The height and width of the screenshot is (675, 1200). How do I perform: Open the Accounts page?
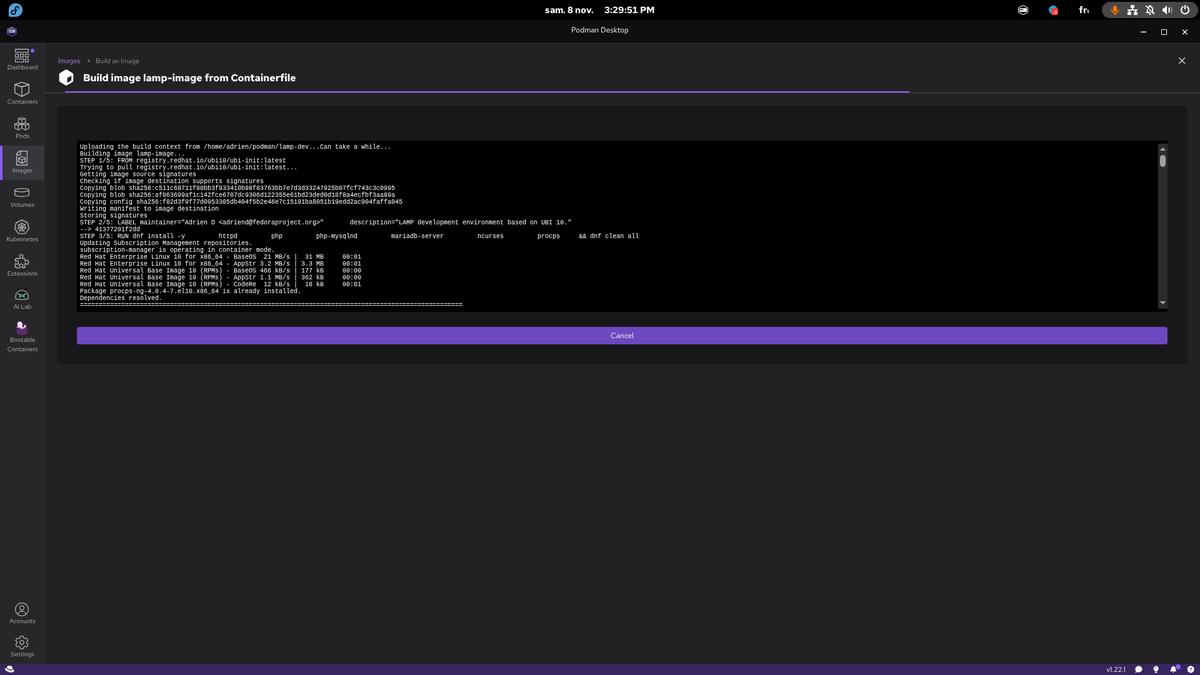point(22,613)
